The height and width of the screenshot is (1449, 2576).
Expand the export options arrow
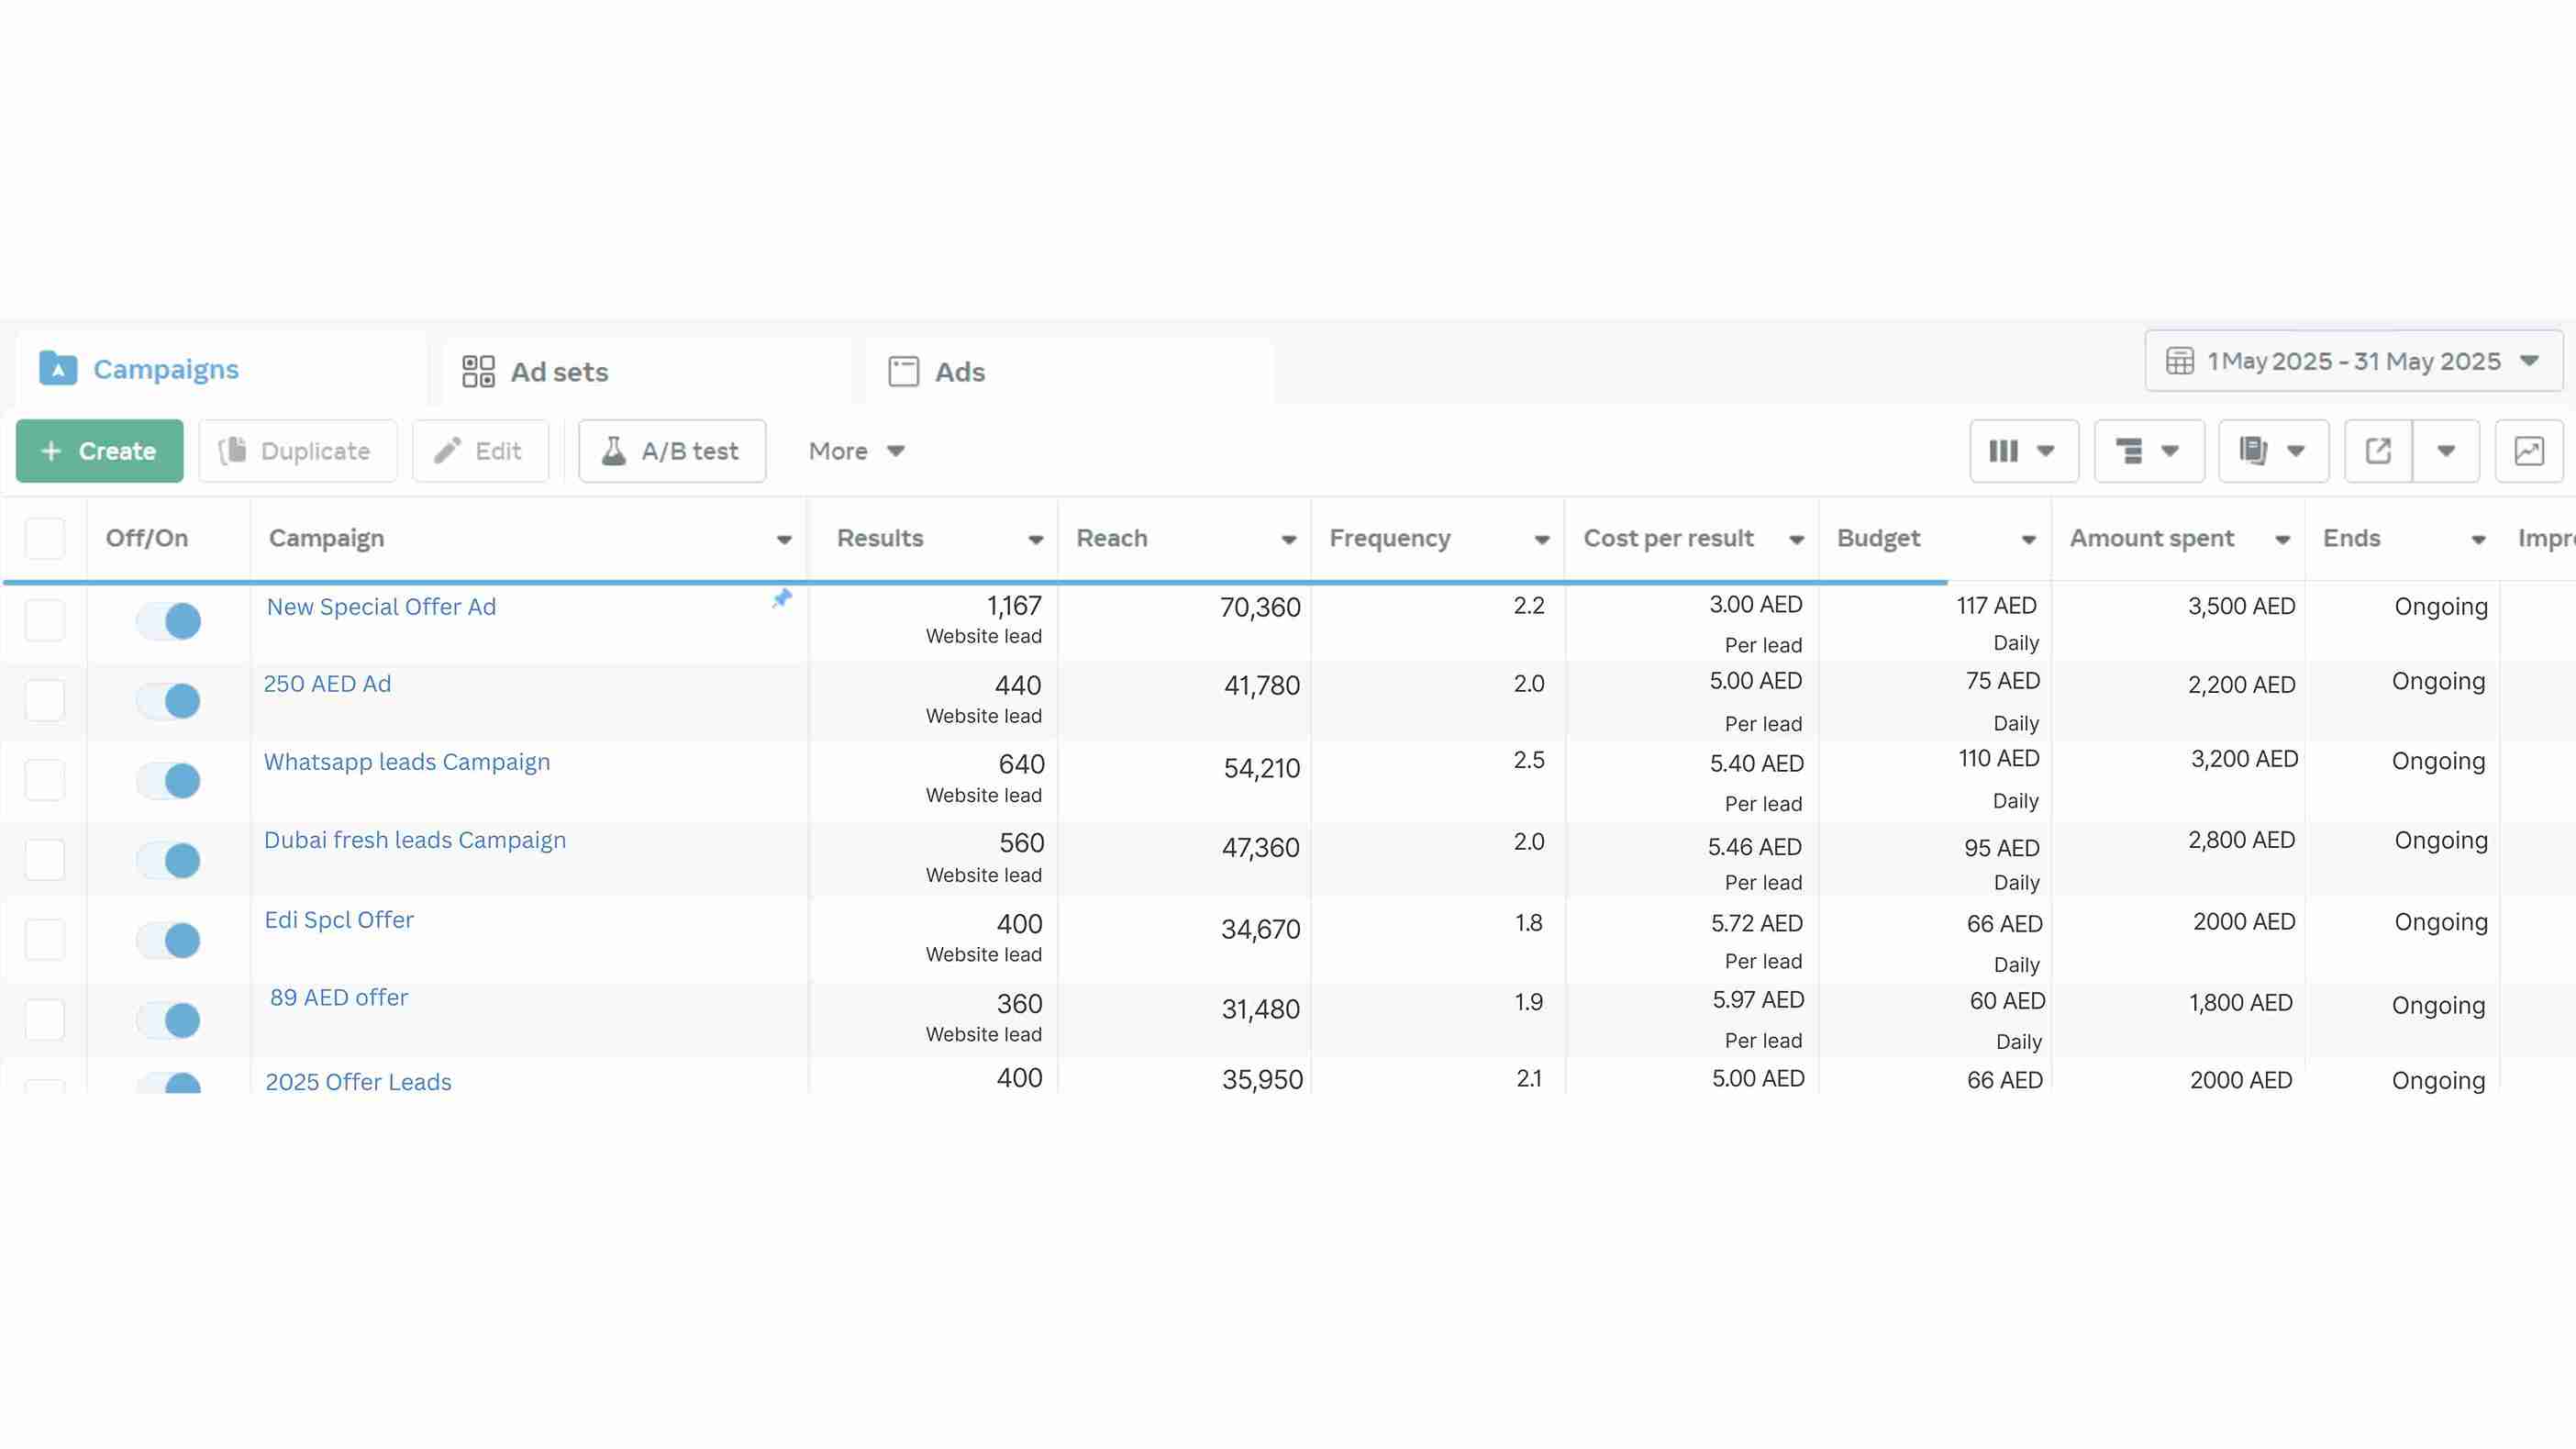[2446, 451]
